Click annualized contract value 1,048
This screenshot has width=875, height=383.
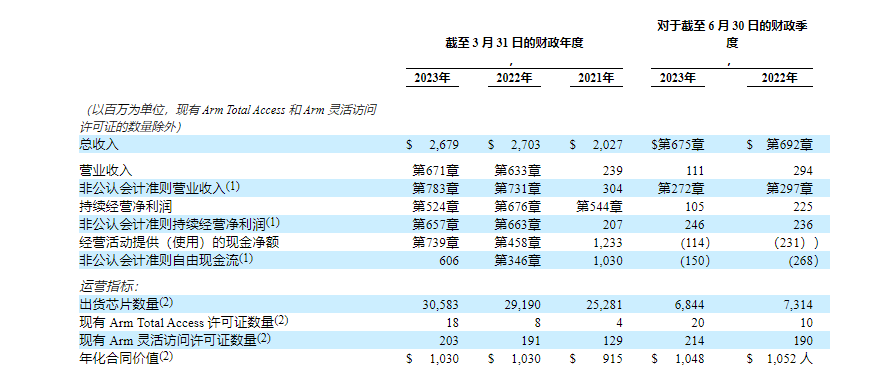[690, 358]
